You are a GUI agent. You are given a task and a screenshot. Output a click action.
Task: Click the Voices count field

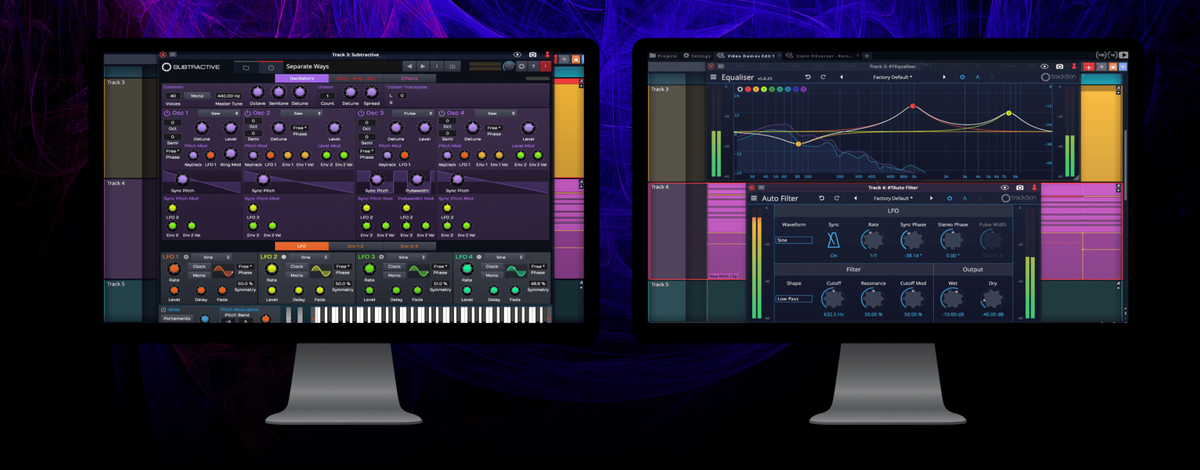click(173, 96)
